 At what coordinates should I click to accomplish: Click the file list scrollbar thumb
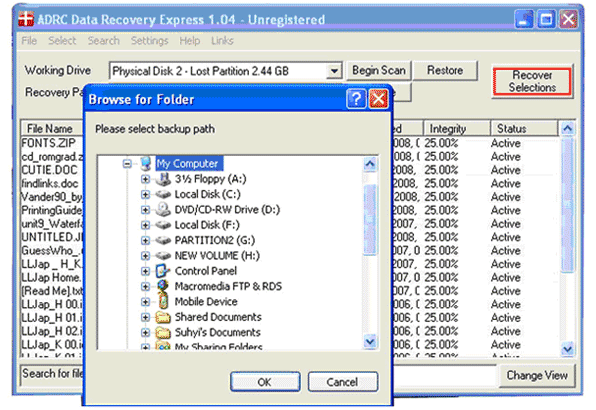coord(567,205)
